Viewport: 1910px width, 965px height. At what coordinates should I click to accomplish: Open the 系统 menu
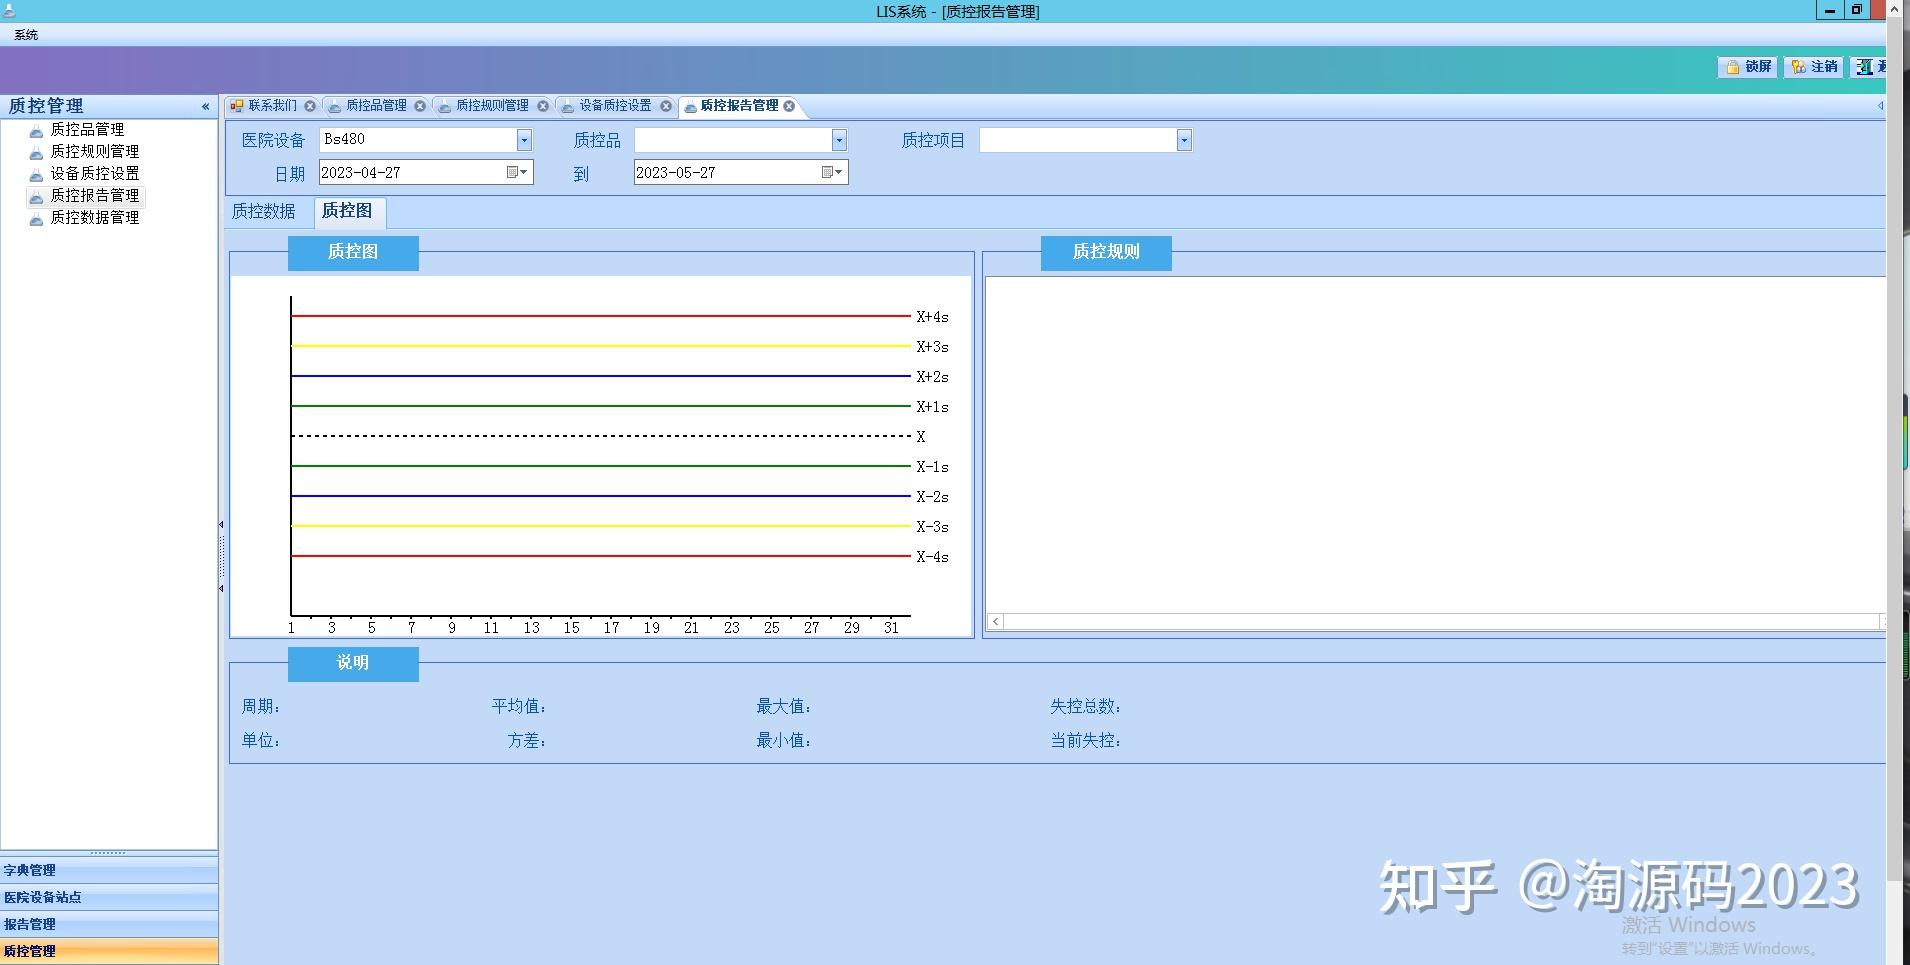tap(25, 34)
